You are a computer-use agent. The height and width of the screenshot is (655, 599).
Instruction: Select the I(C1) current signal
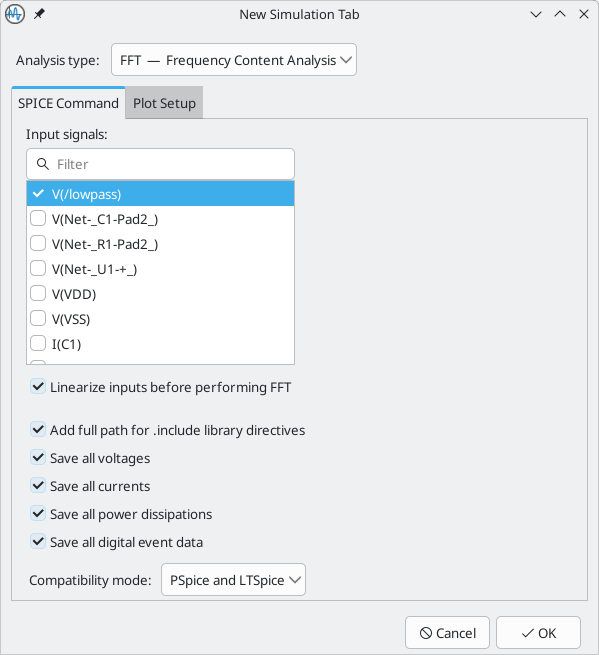[x=38, y=344]
